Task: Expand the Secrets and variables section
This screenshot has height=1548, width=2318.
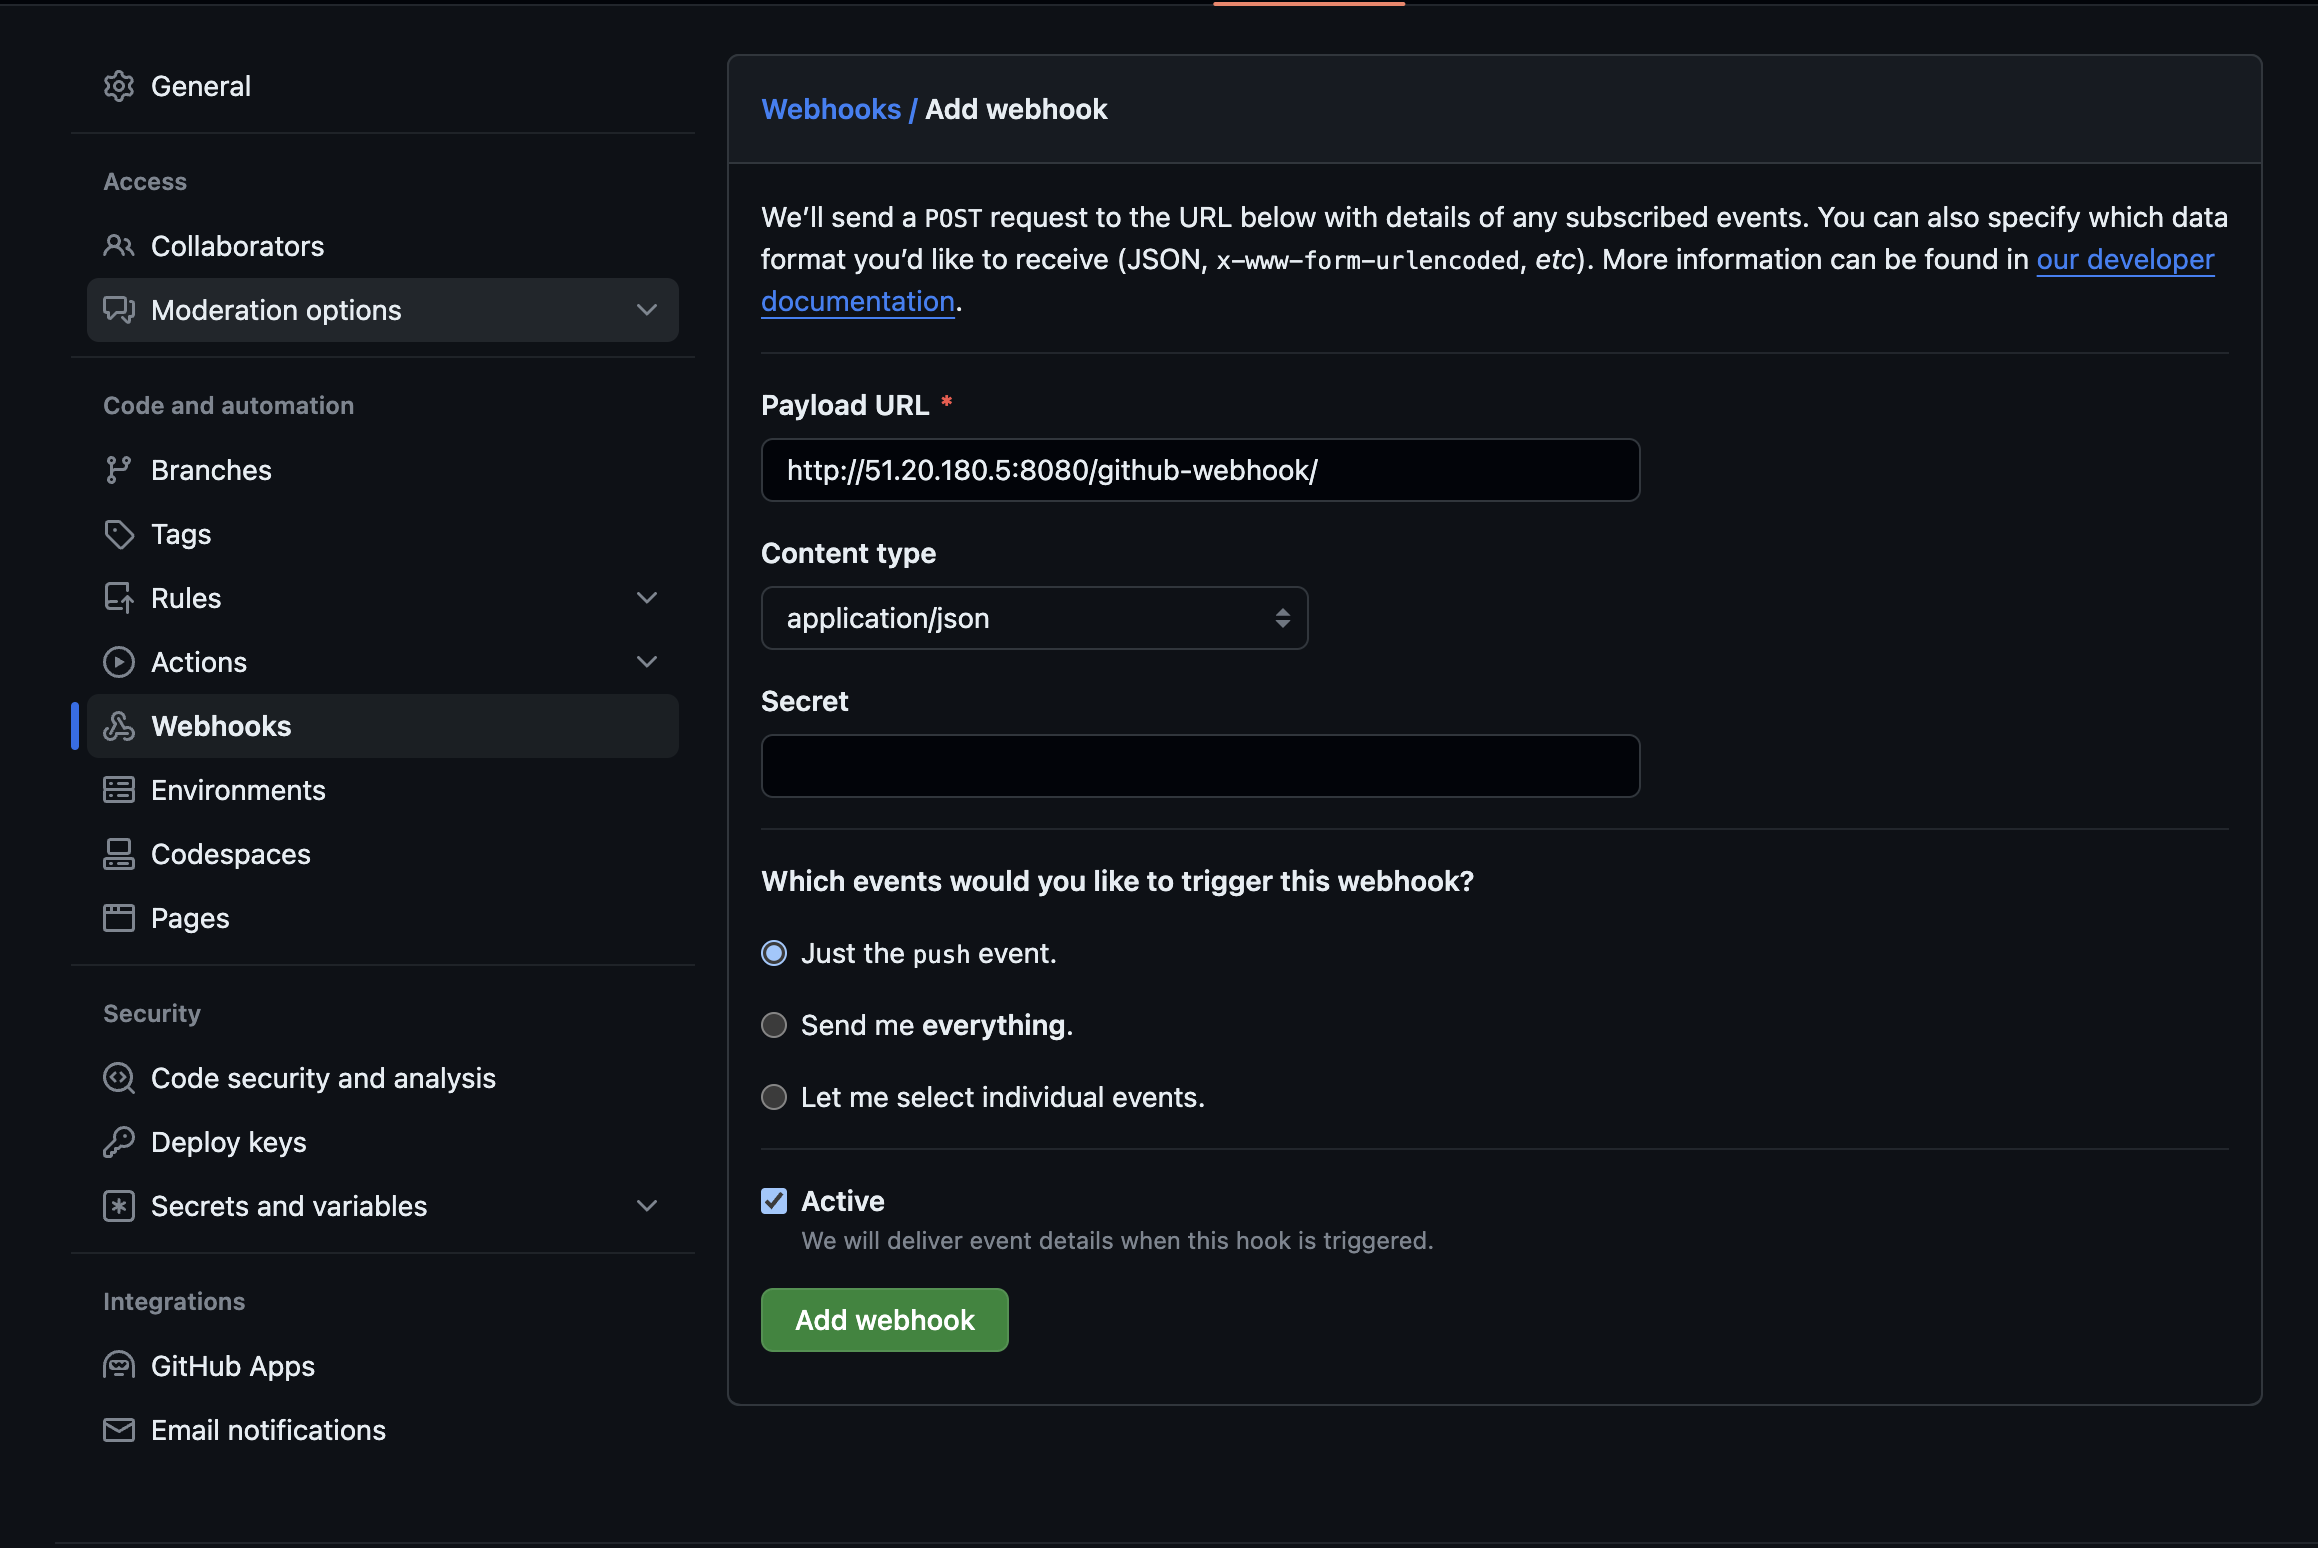Action: click(647, 1206)
